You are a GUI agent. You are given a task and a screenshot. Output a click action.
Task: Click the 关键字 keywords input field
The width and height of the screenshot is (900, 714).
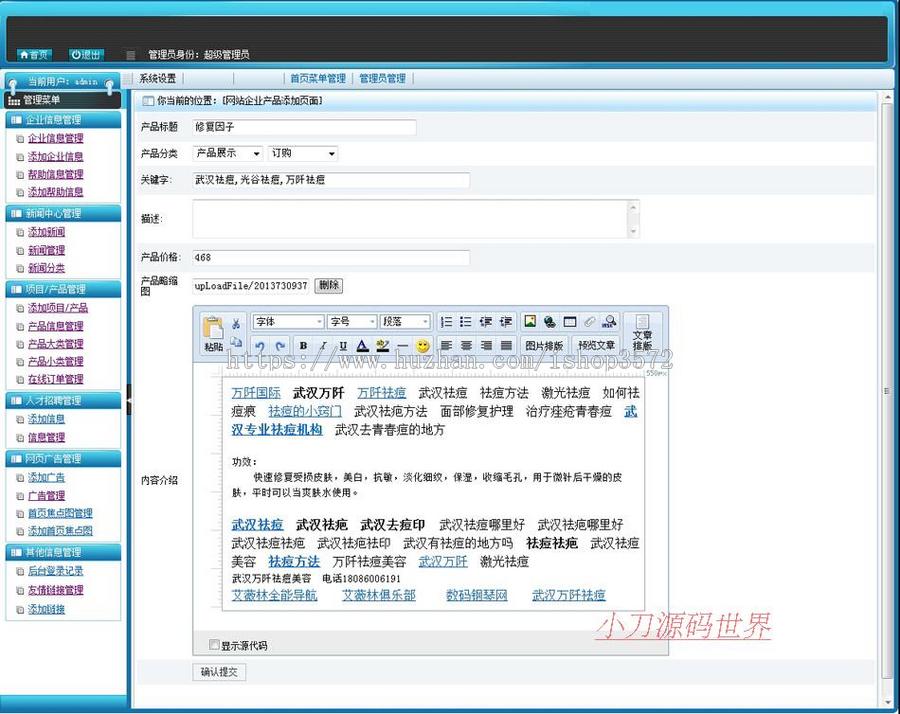click(x=331, y=180)
